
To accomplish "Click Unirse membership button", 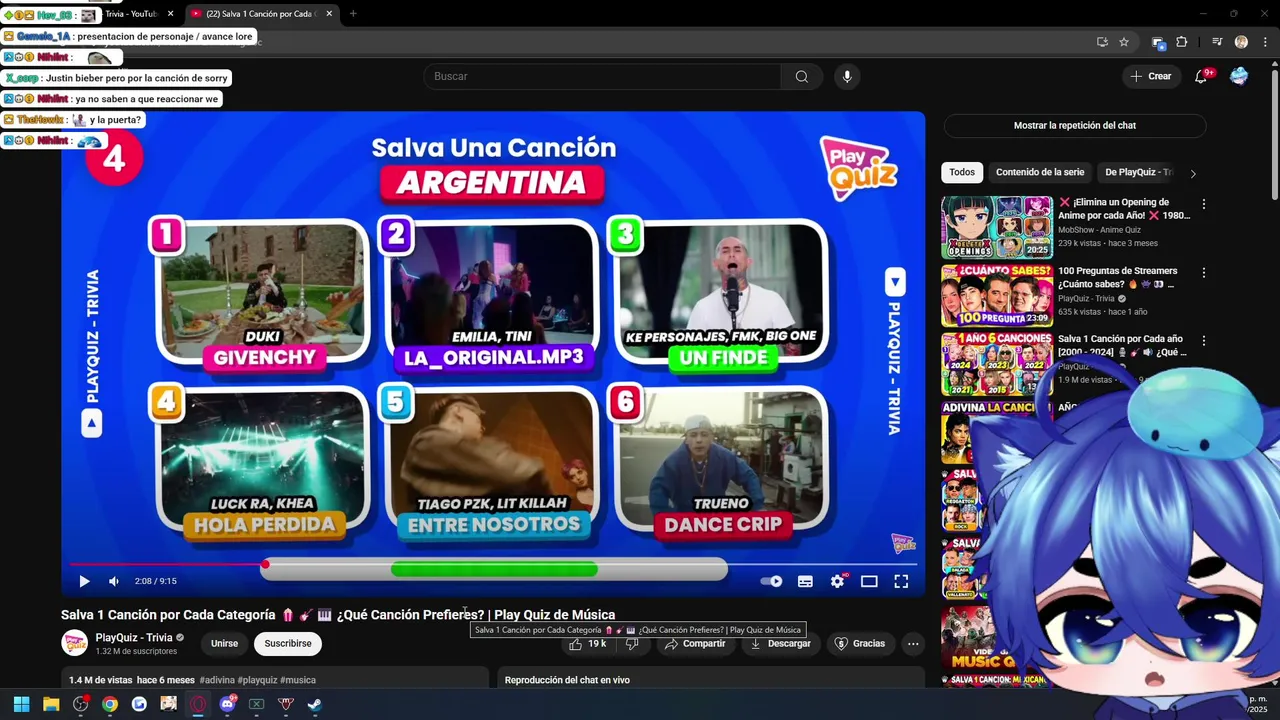I will [x=224, y=644].
